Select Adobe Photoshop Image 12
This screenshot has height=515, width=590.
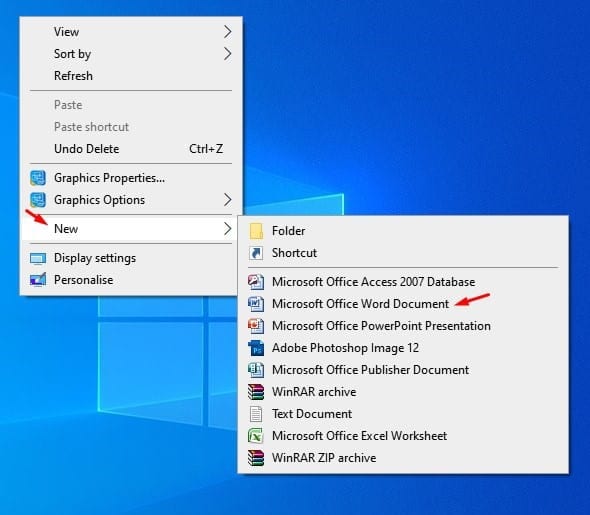[x=403, y=348]
